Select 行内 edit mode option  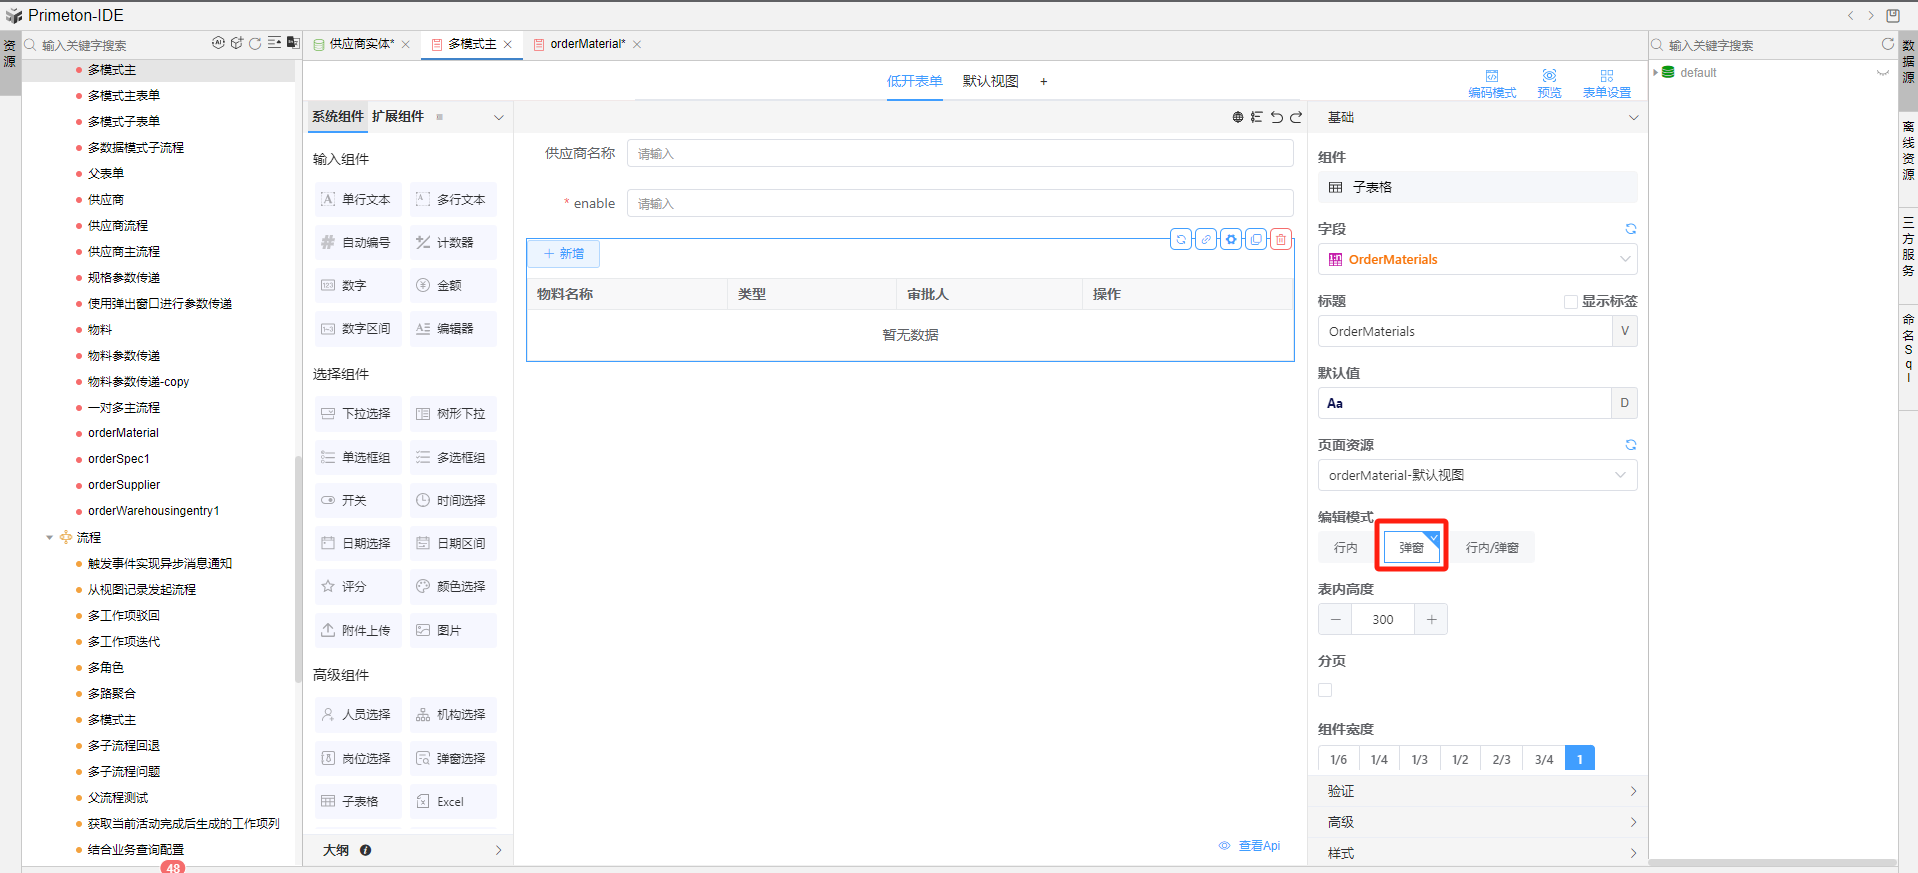tap(1346, 548)
